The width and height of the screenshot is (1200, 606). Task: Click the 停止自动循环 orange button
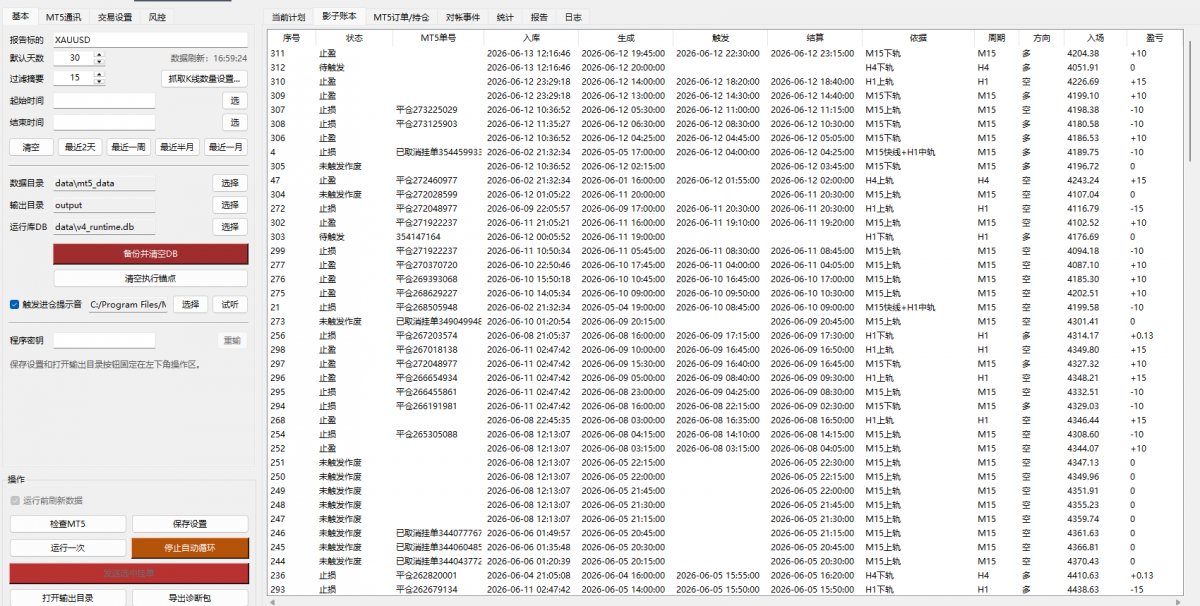point(189,548)
